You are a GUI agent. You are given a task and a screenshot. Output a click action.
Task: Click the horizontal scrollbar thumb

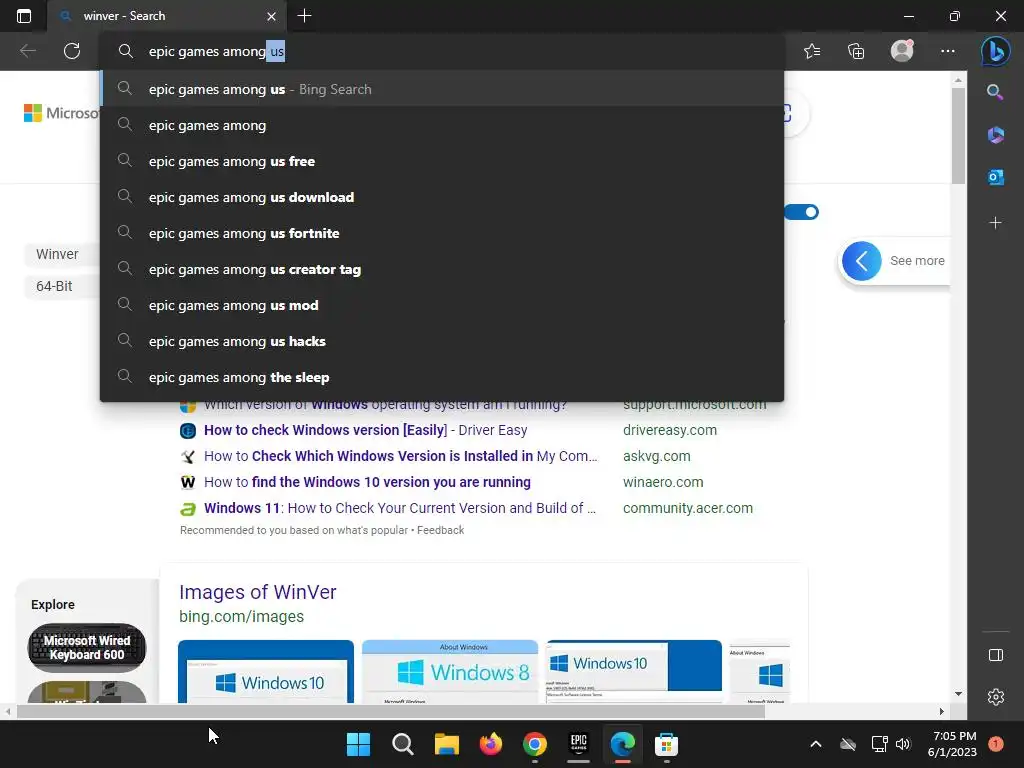click(x=391, y=711)
